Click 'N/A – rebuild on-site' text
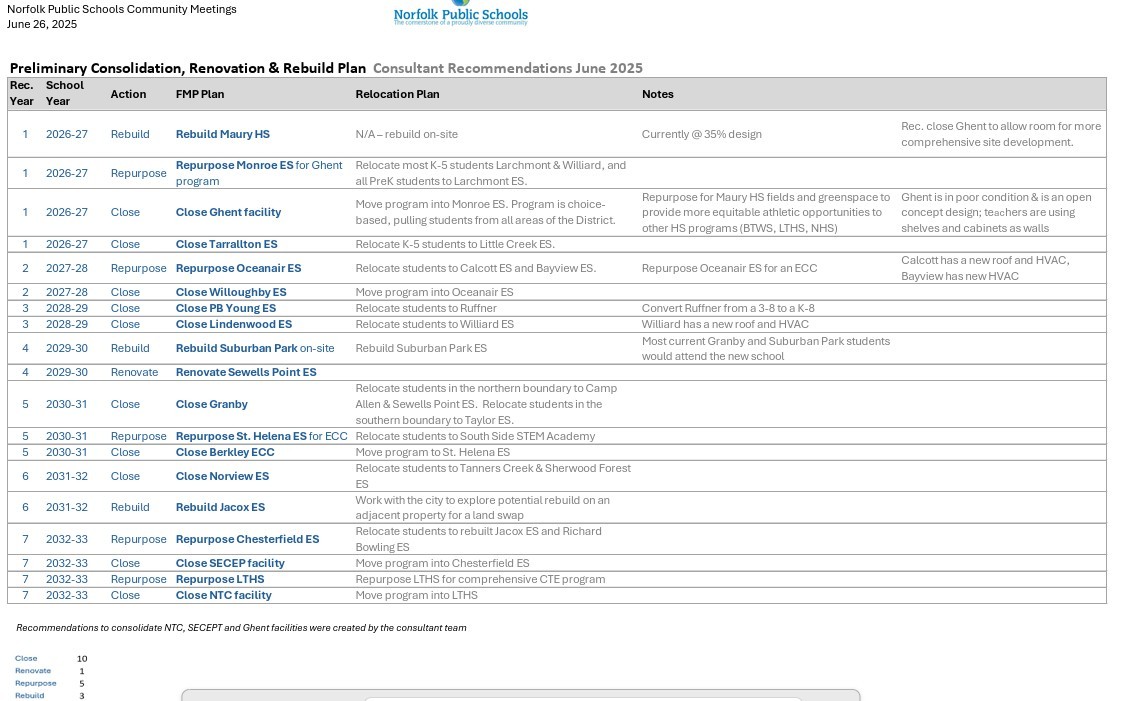This screenshot has width=1123, height=701. (406, 134)
